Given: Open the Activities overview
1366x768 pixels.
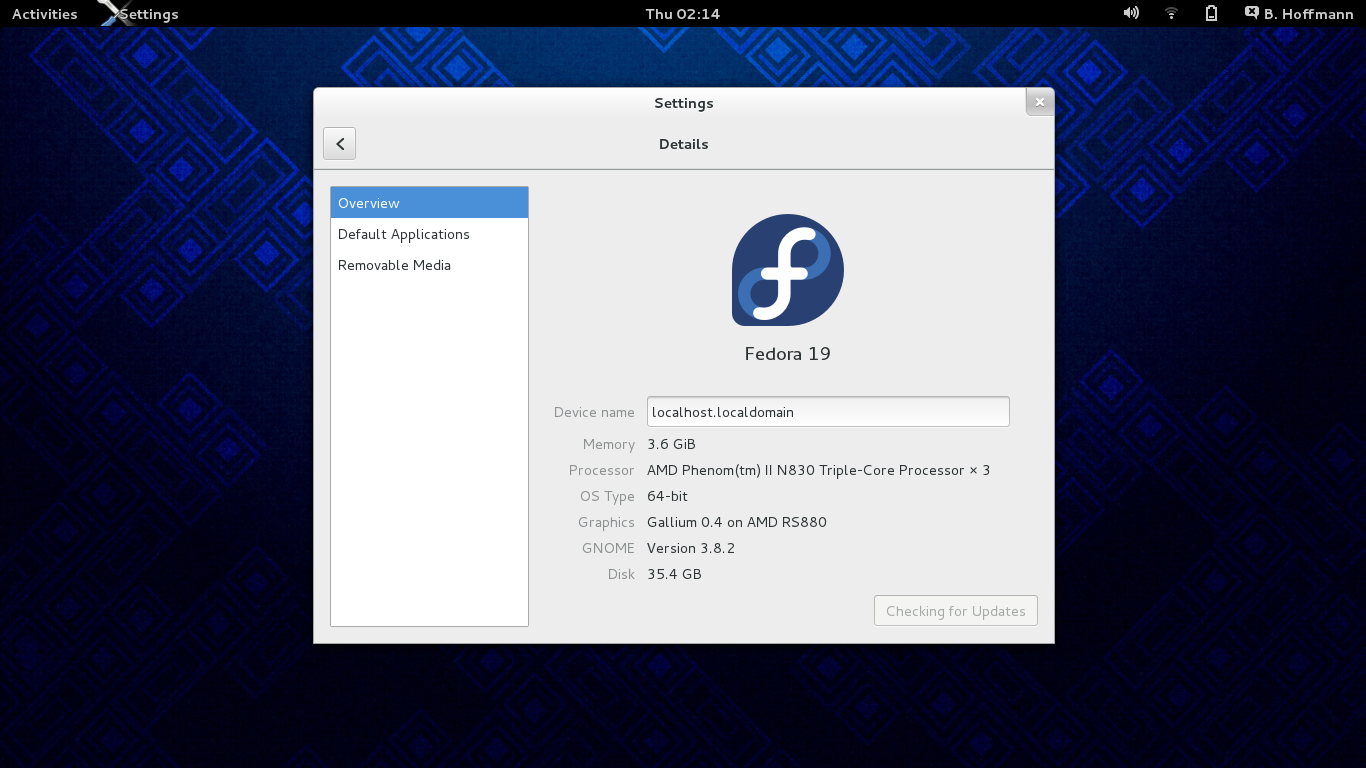Looking at the screenshot, I should pos(45,14).
